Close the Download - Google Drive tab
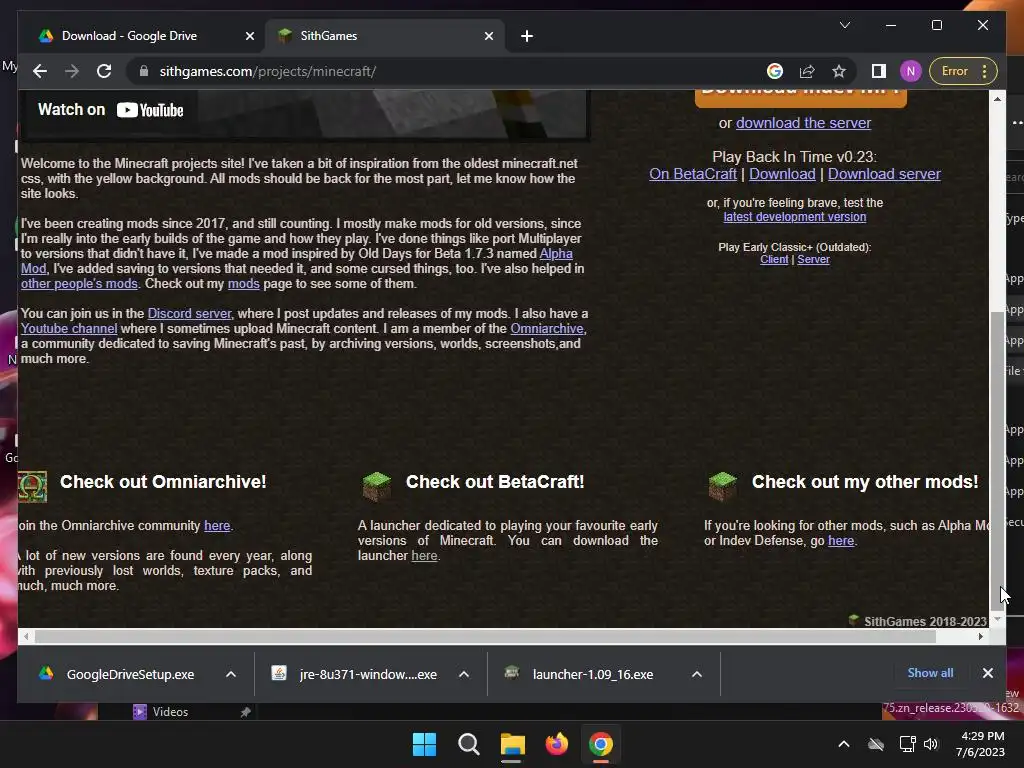This screenshot has width=1024, height=768. click(249, 36)
